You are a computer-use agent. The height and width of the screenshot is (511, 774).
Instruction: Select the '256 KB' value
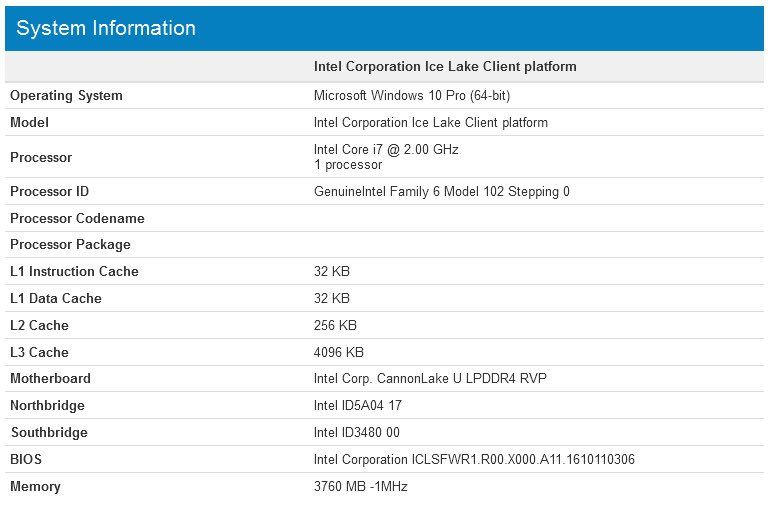coord(335,325)
